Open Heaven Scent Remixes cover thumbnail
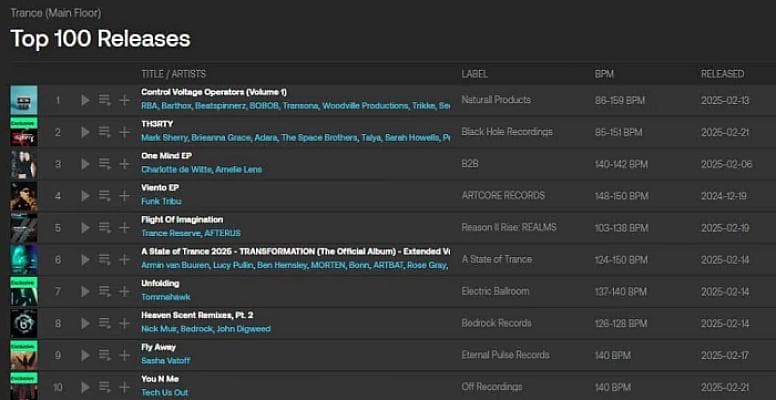This screenshot has height=400, width=776. 24,323
